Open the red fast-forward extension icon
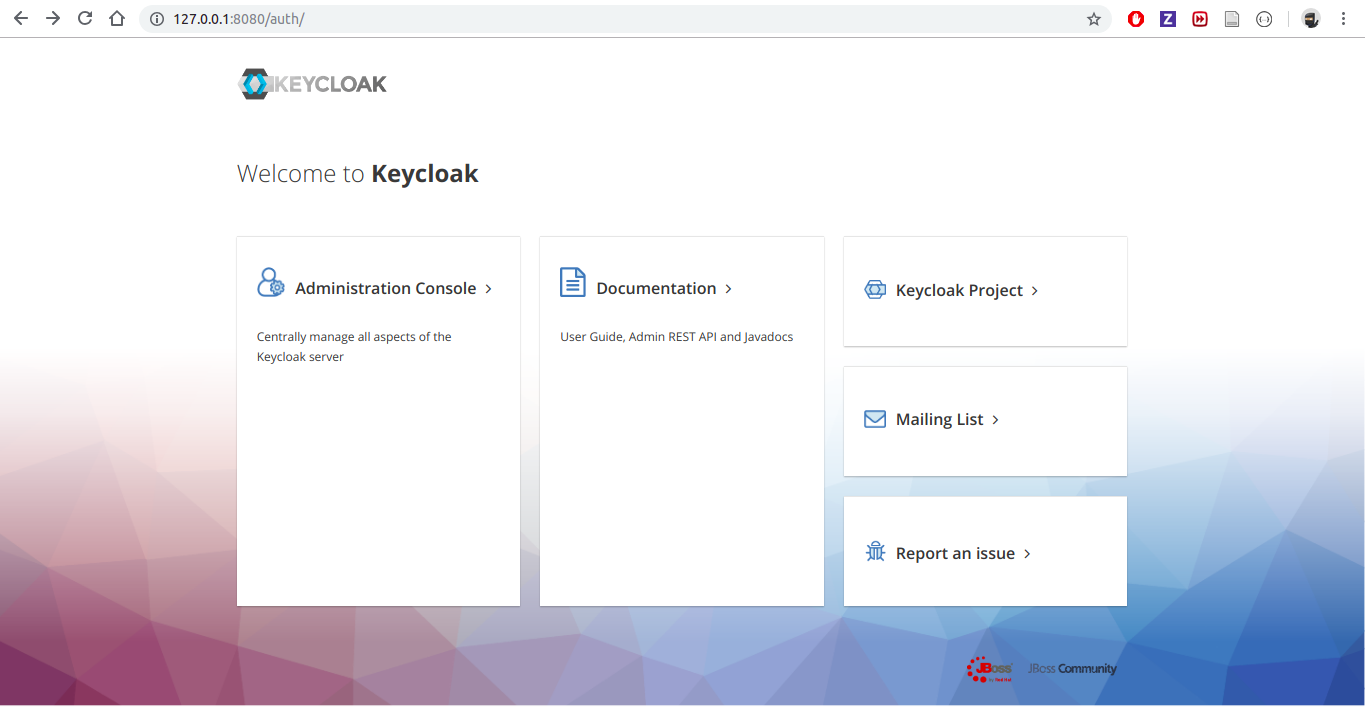Image resolution: width=1365 pixels, height=707 pixels. click(x=1200, y=19)
